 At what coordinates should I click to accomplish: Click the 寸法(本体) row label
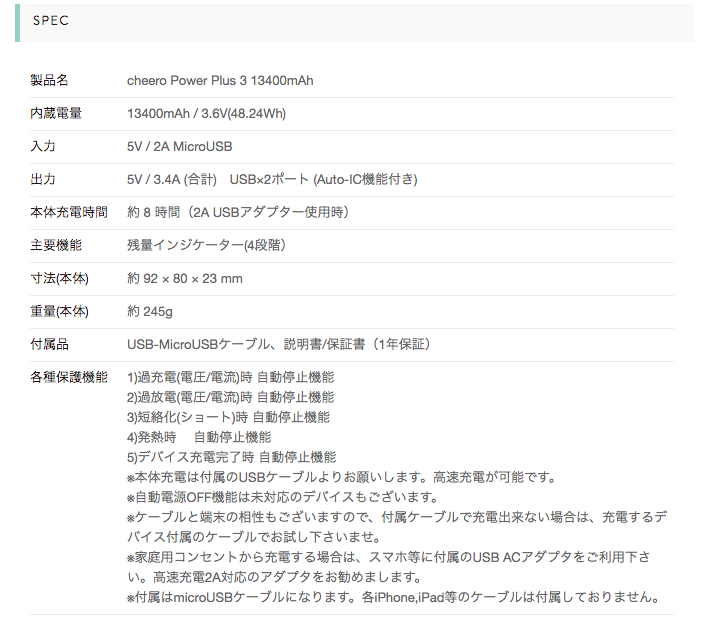coord(59,278)
